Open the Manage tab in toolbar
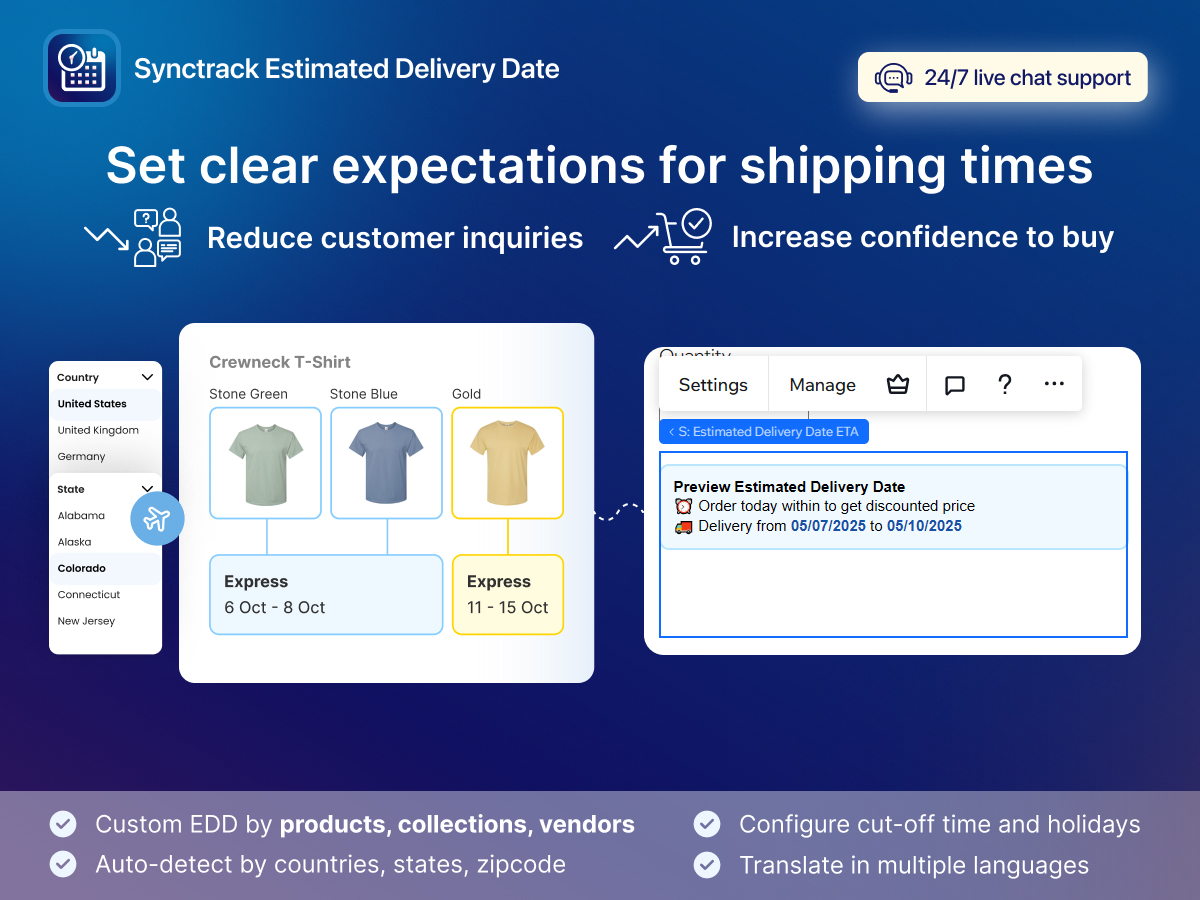1200x900 pixels. coord(822,385)
